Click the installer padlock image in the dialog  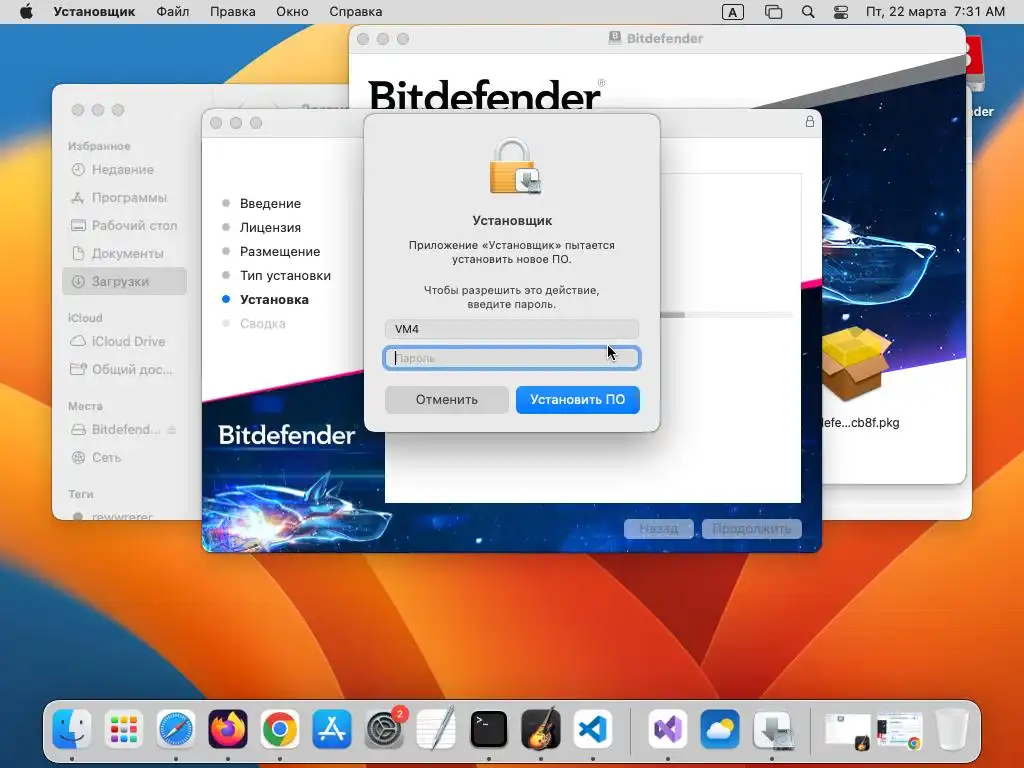(515, 167)
